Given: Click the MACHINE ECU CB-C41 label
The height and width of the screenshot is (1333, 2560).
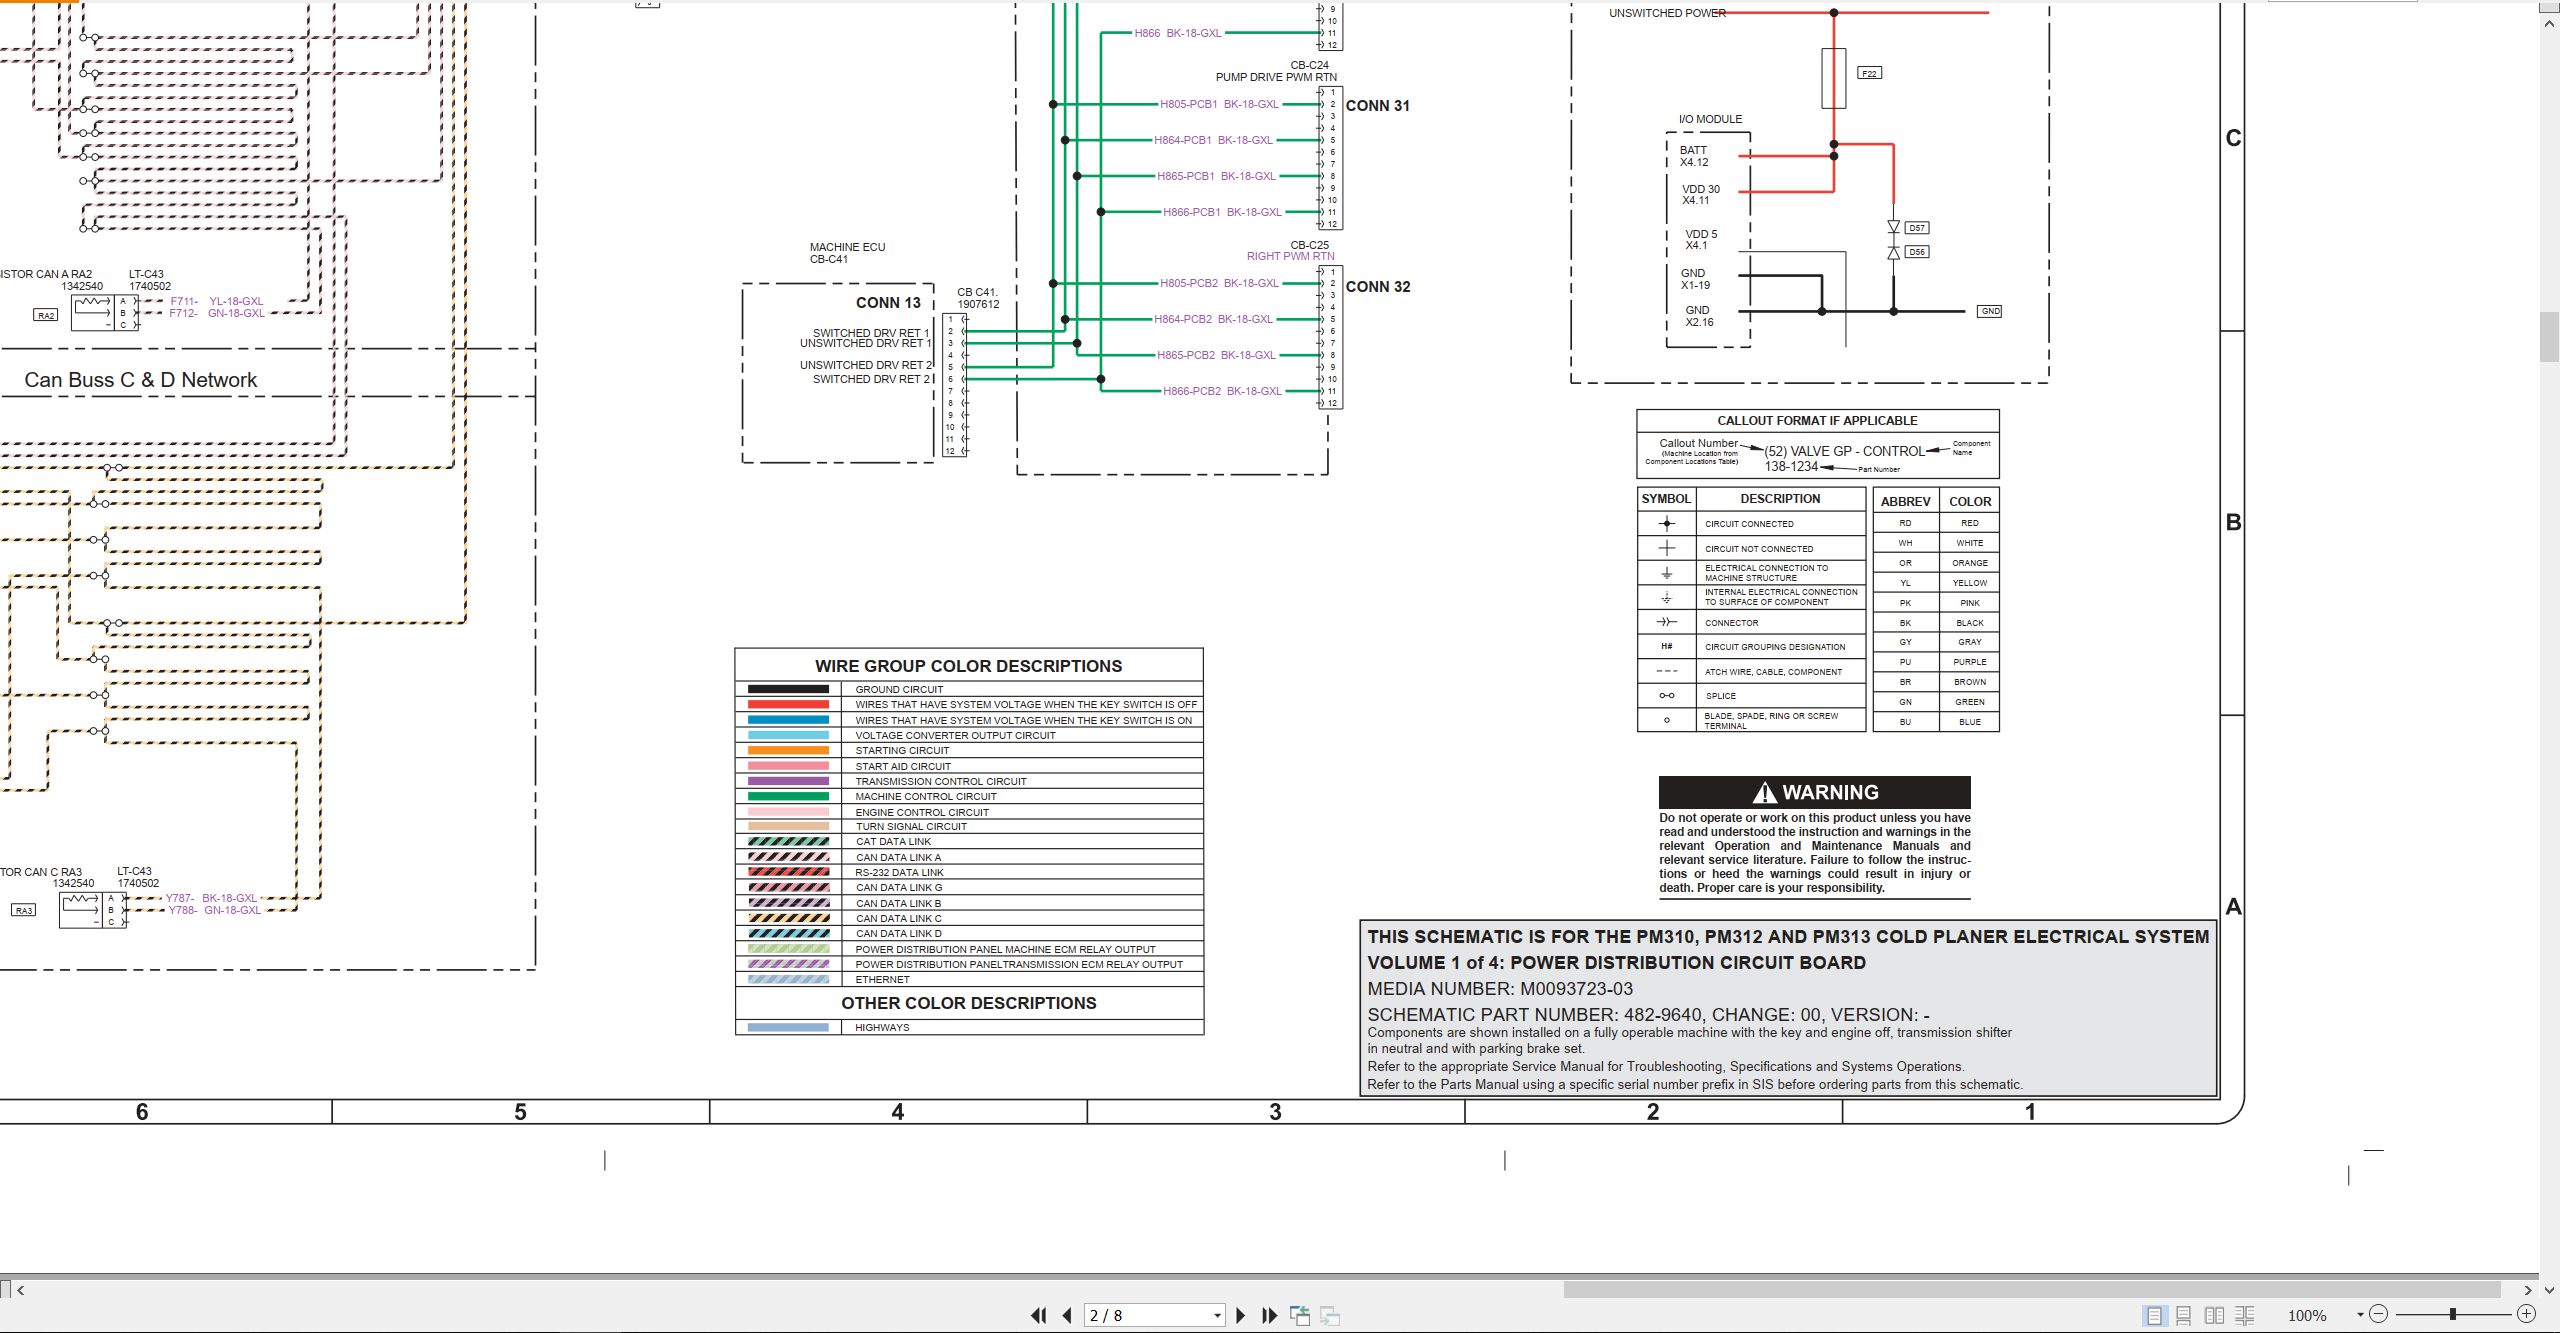Looking at the screenshot, I should 847,253.
